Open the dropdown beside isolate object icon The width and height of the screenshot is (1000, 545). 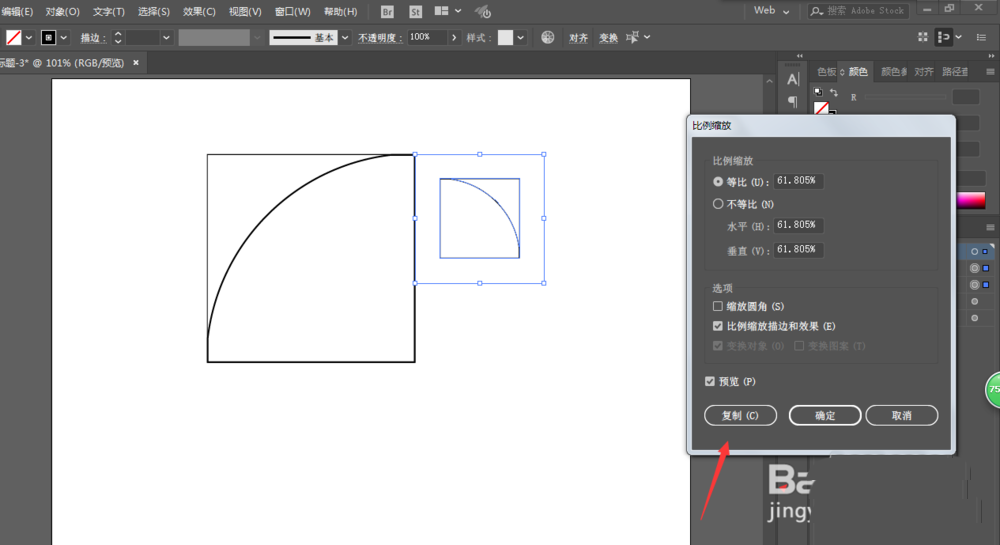pos(647,37)
